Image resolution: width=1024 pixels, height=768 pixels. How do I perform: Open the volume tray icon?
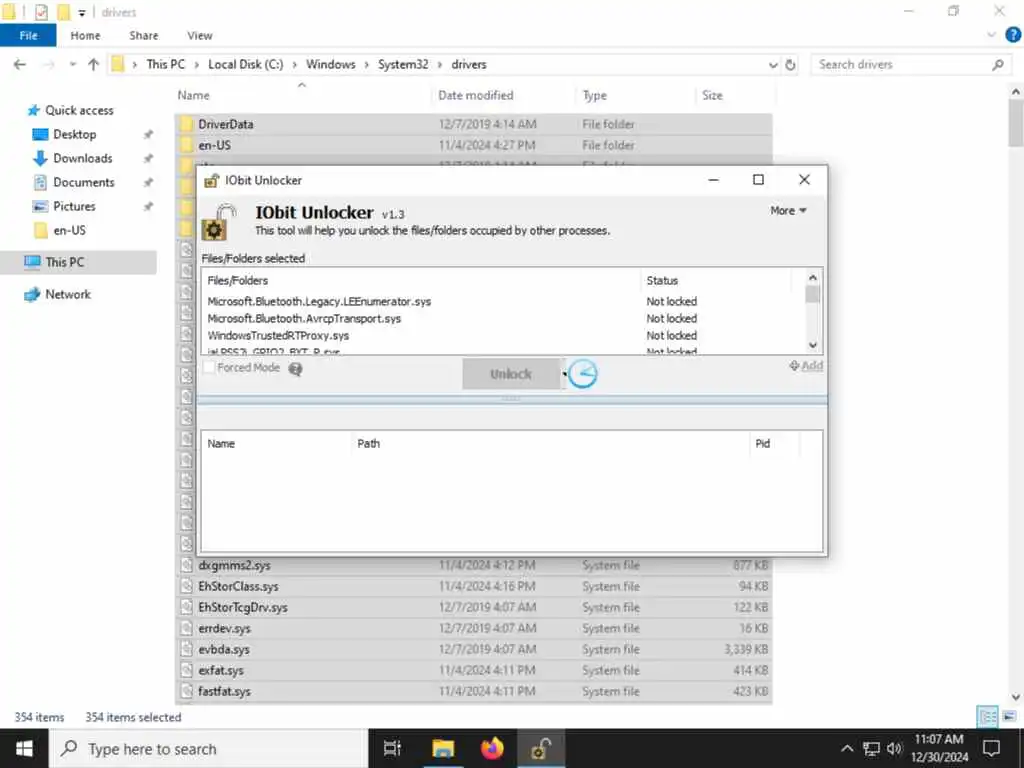pyautogui.click(x=894, y=748)
